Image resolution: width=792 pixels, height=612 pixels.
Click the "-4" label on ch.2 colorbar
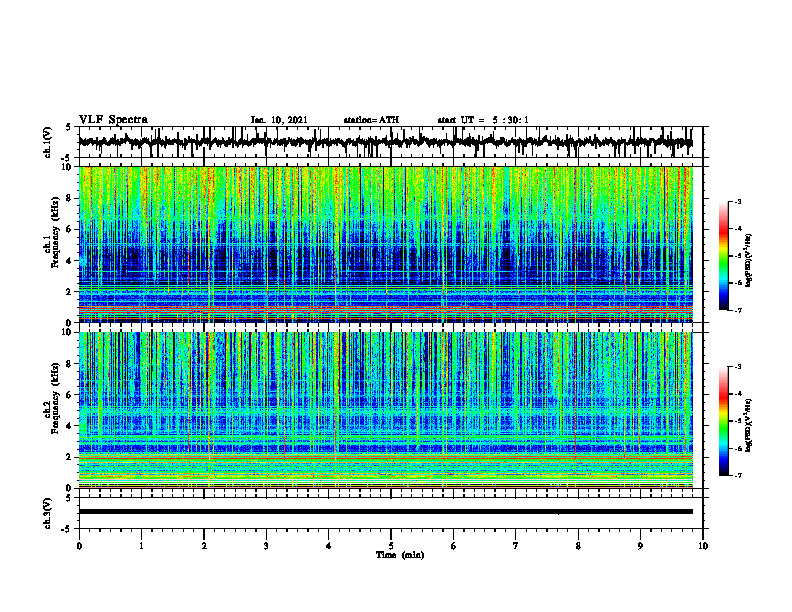(737, 394)
